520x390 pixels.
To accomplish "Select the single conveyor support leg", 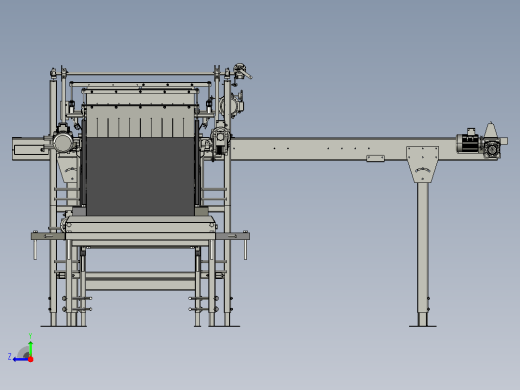I will click(x=423, y=254).
